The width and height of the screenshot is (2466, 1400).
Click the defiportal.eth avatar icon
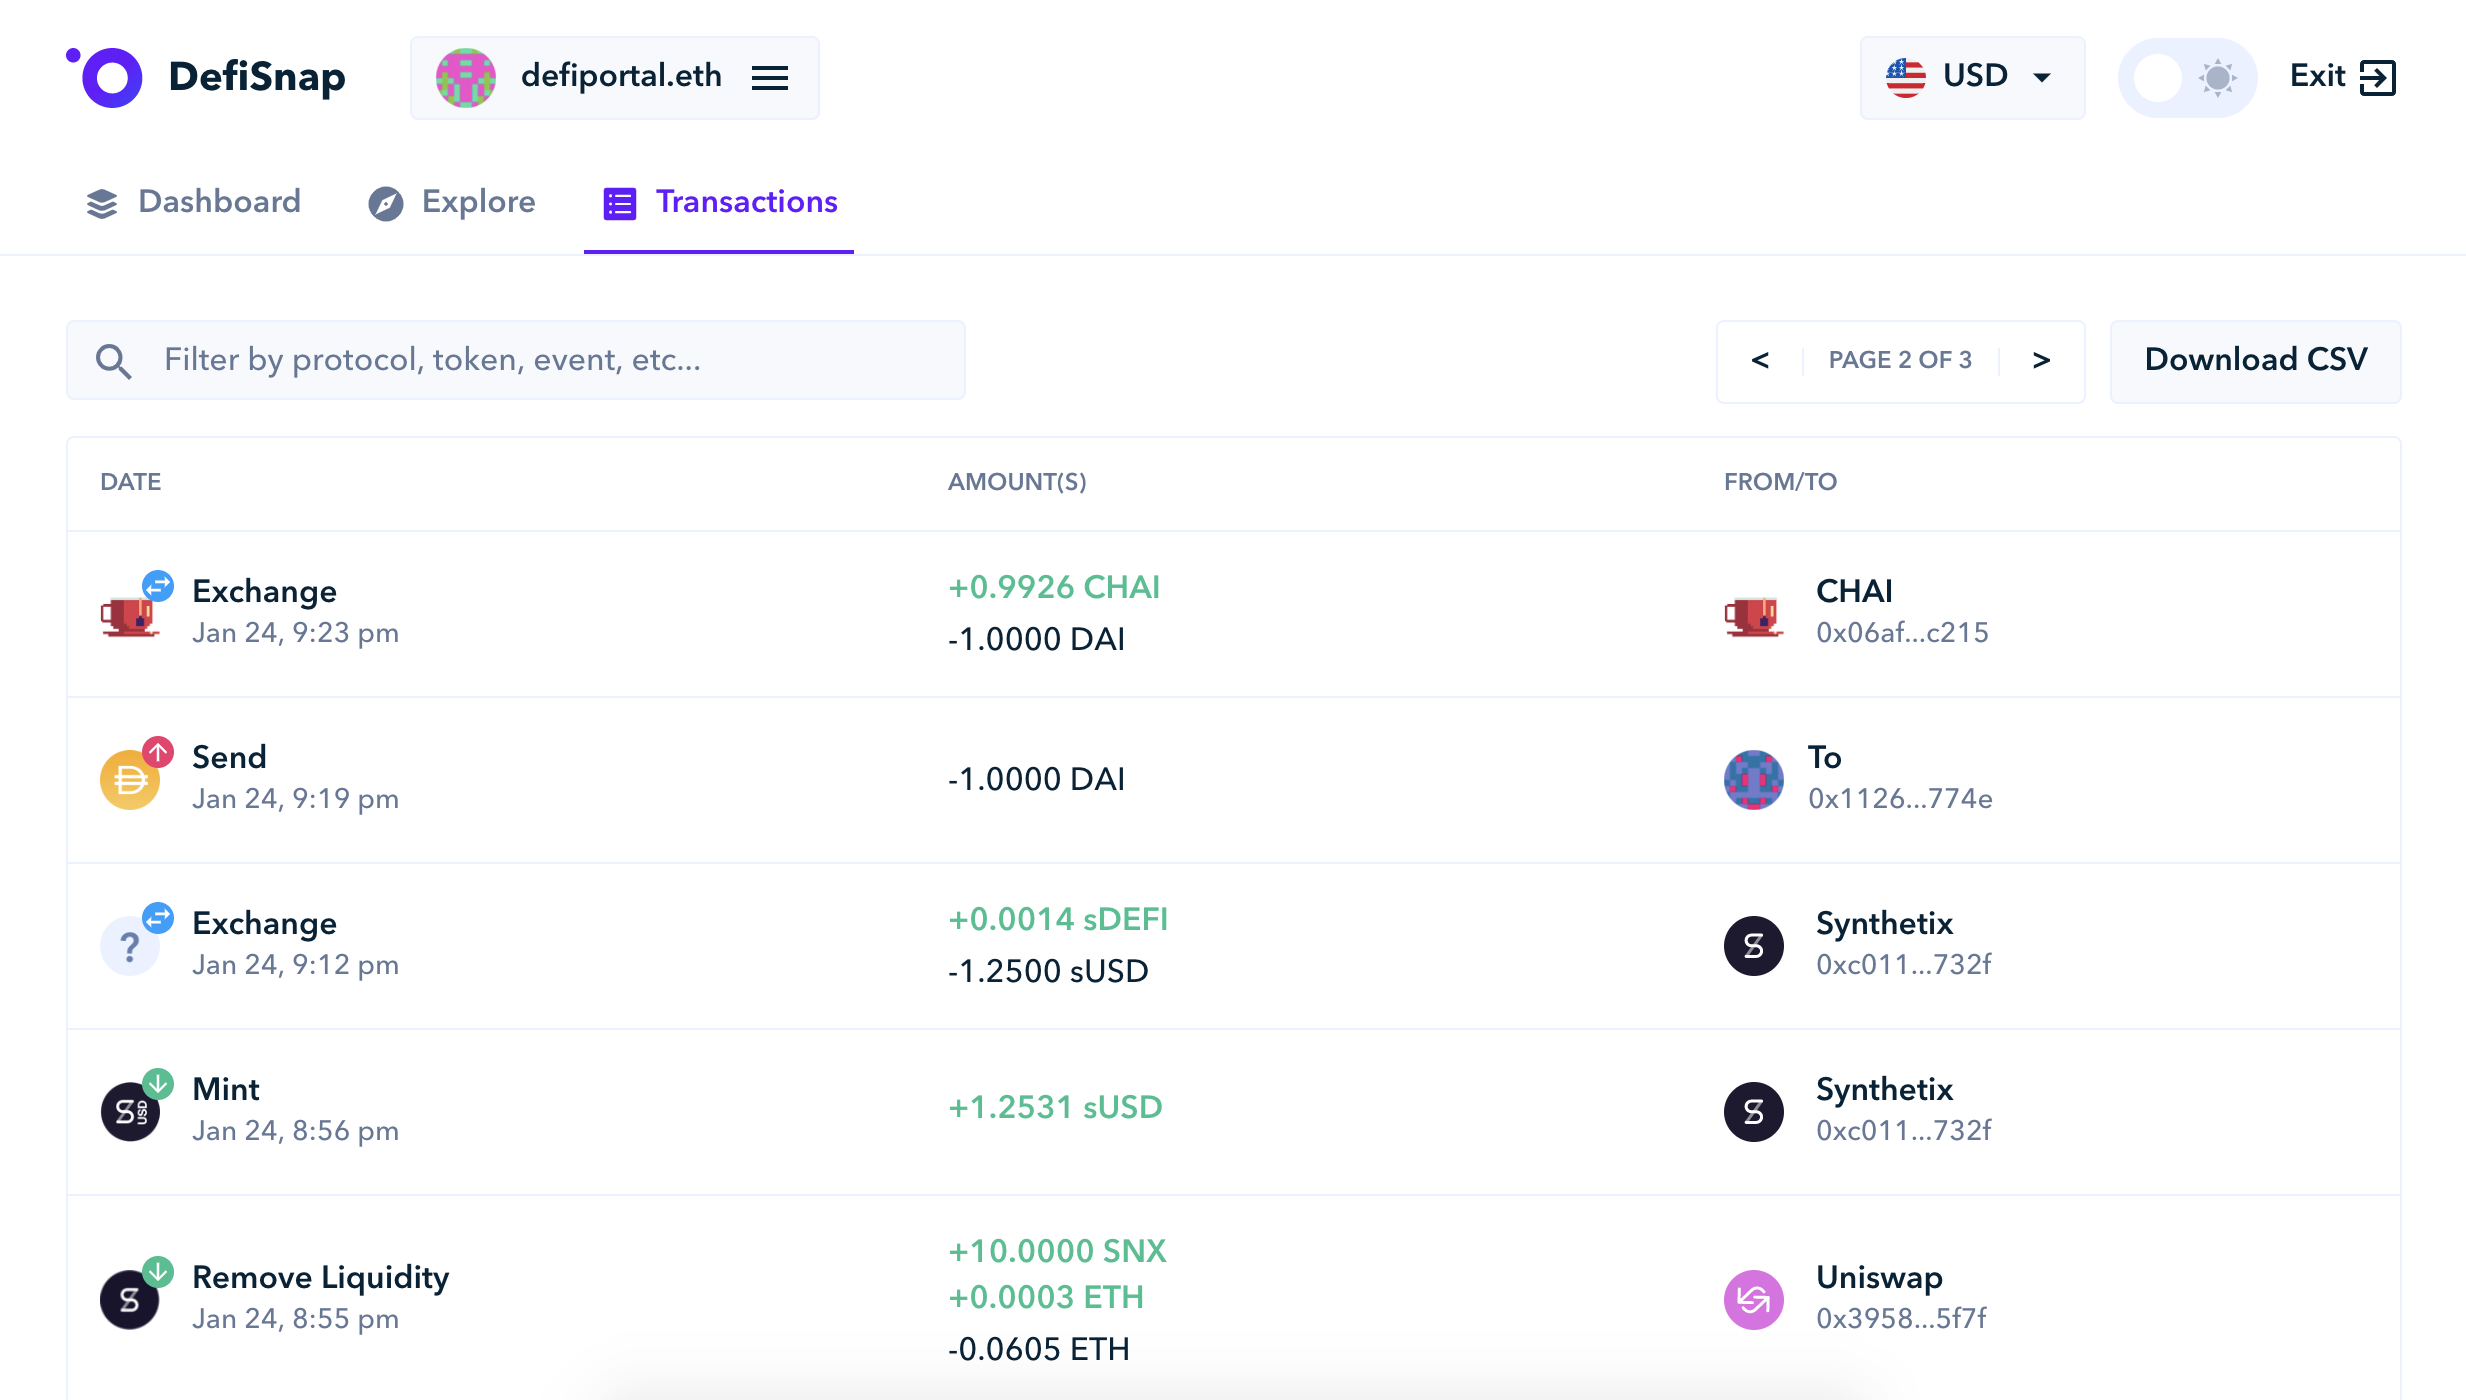pyautogui.click(x=466, y=77)
